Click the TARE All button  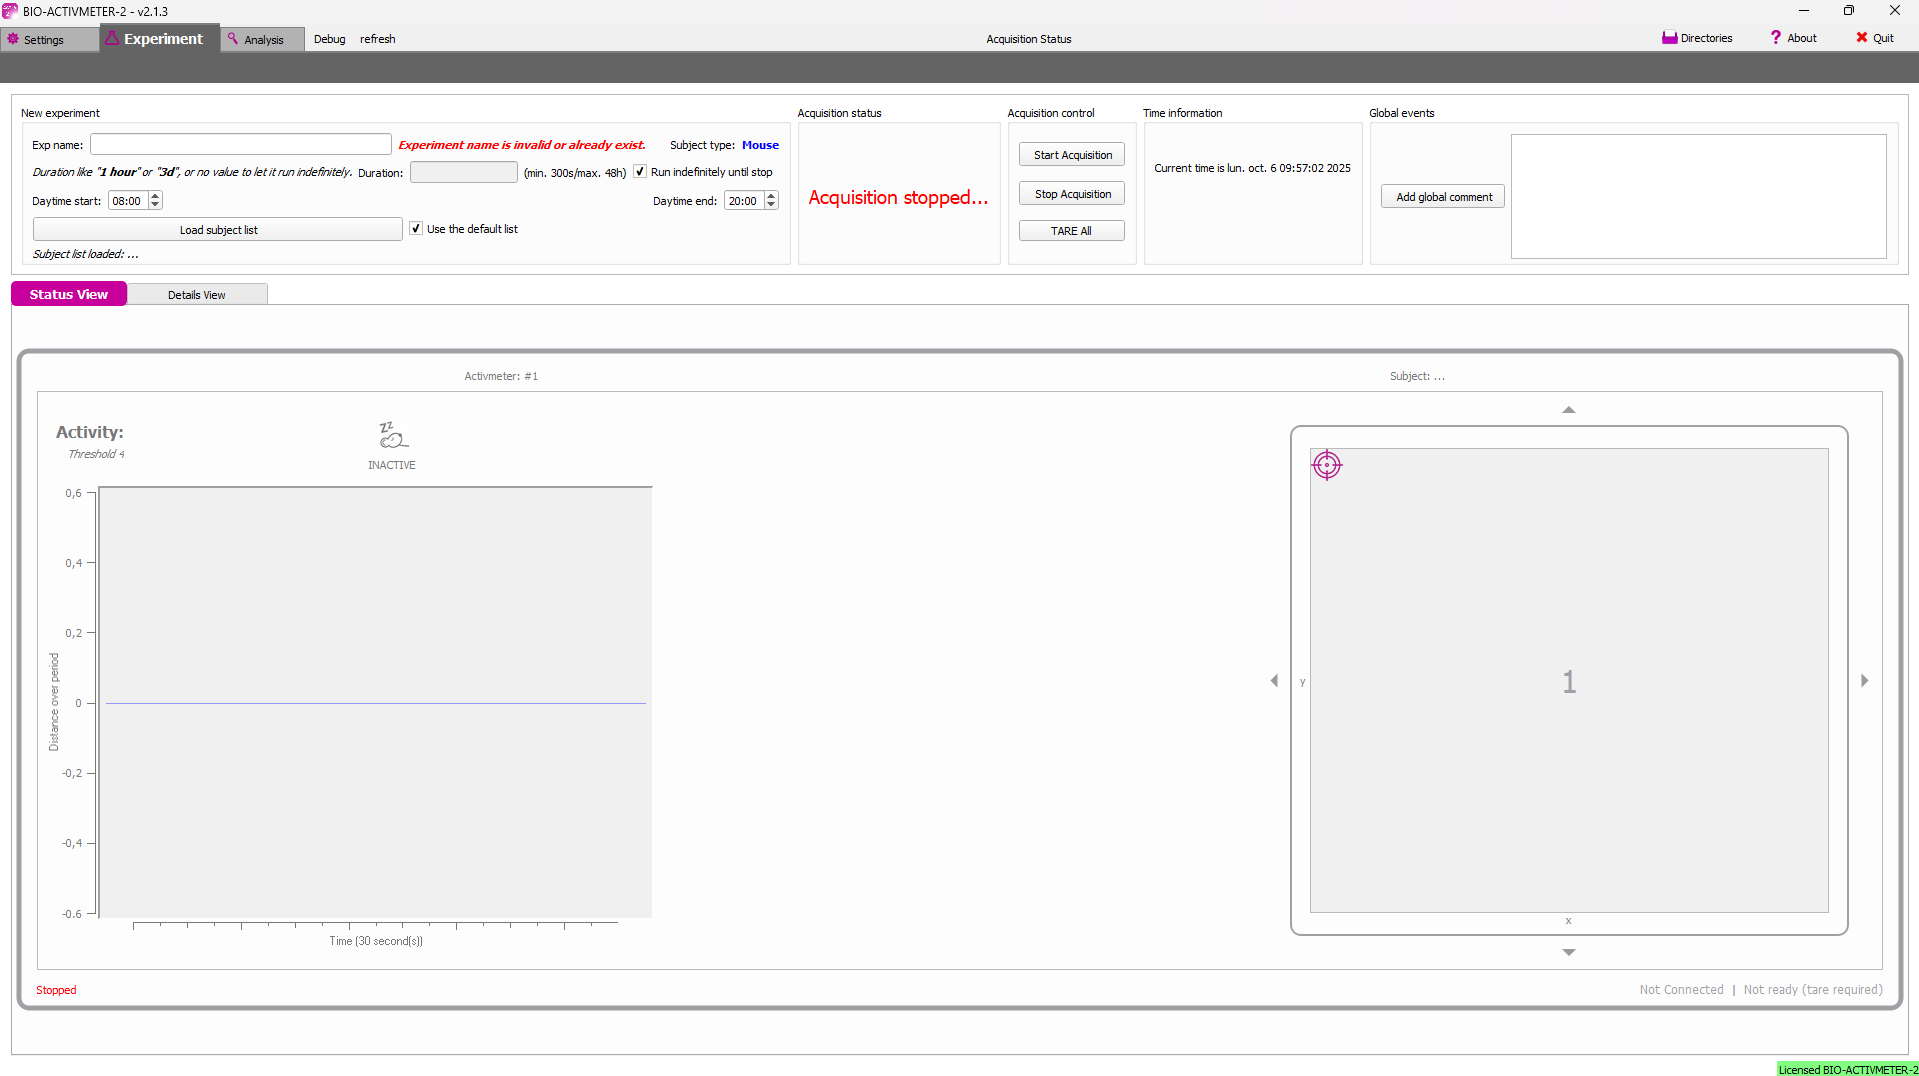point(1071,231)
